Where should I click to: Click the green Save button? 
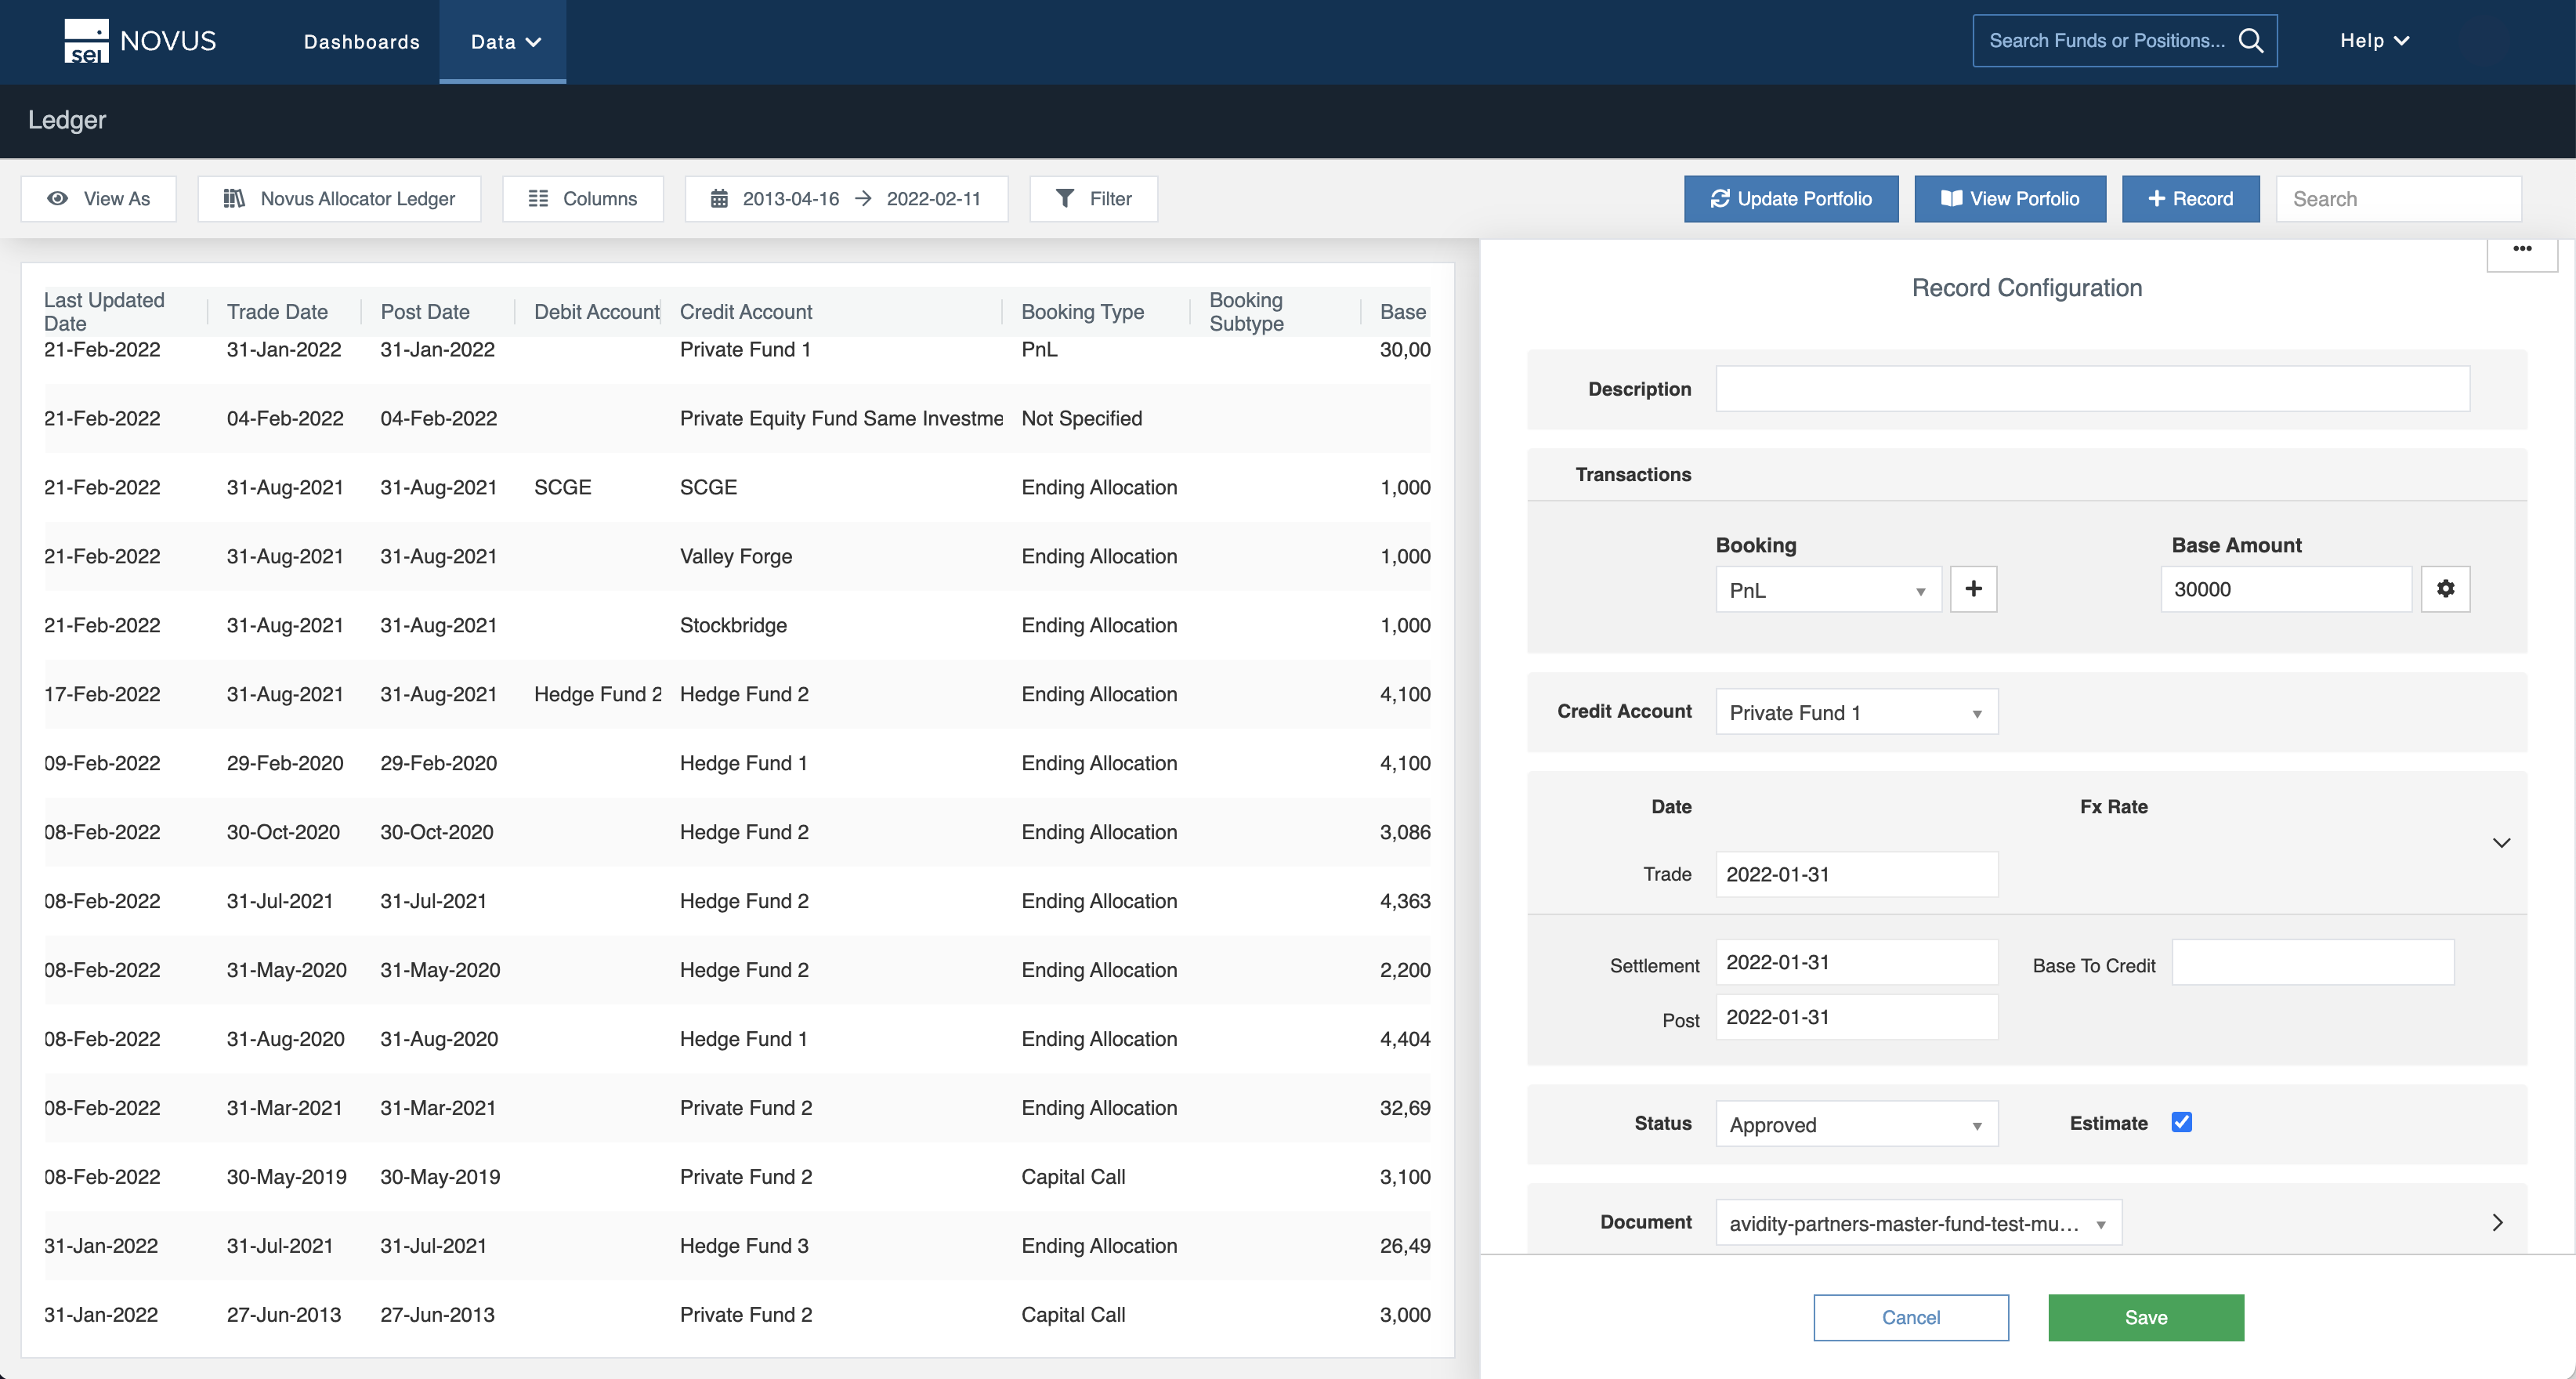[2145, 1317]
